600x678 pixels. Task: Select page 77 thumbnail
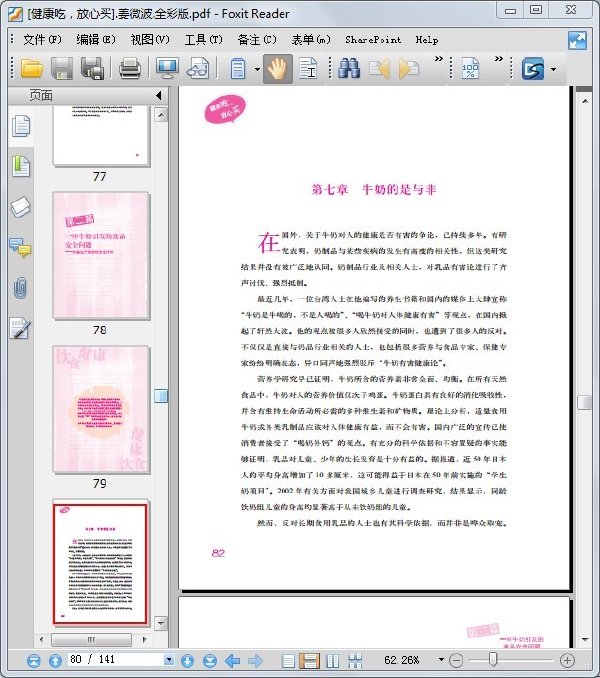101,135
